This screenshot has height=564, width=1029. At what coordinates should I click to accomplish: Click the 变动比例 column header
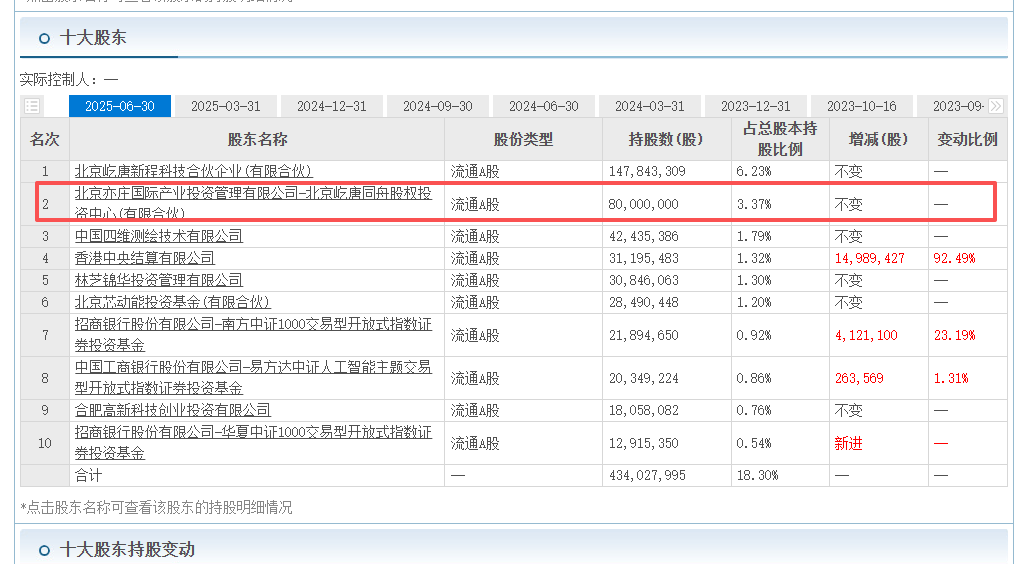967,139
